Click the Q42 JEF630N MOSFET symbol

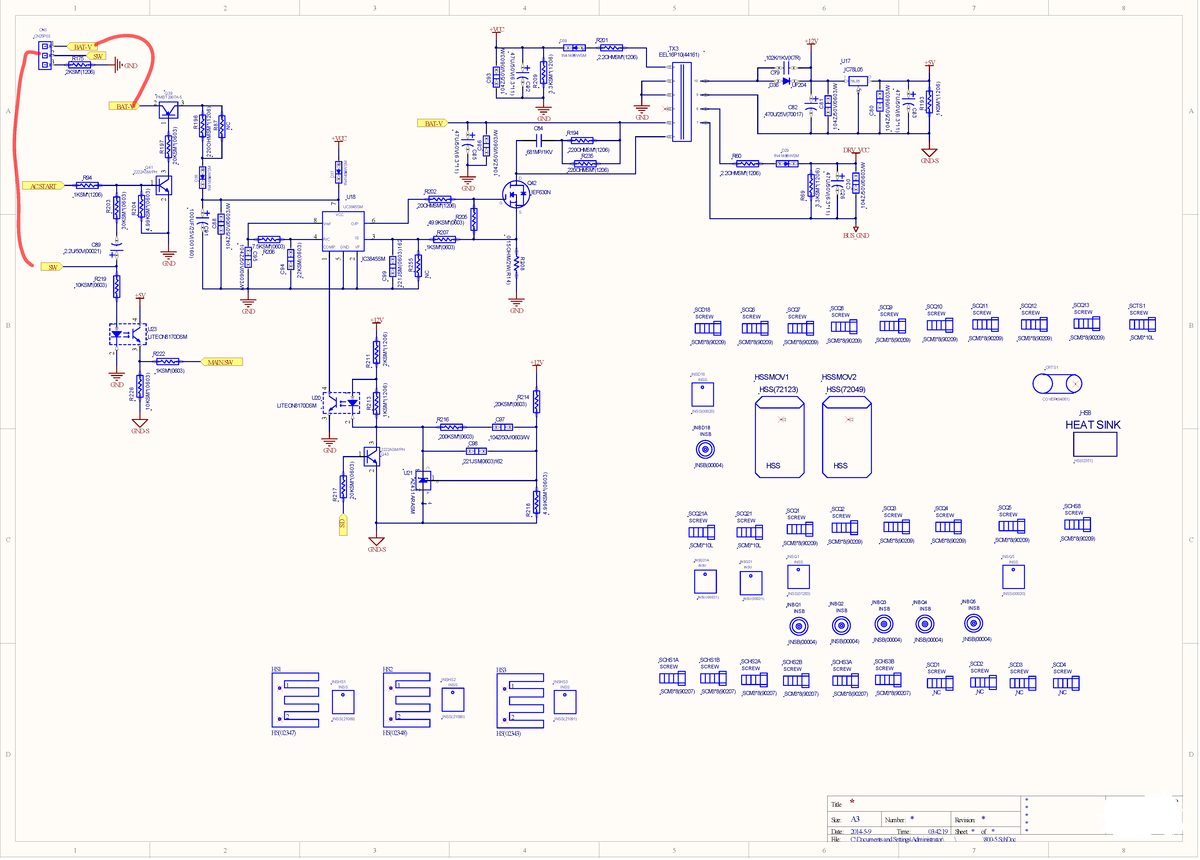pyautogui.click(x=512, y=195)
